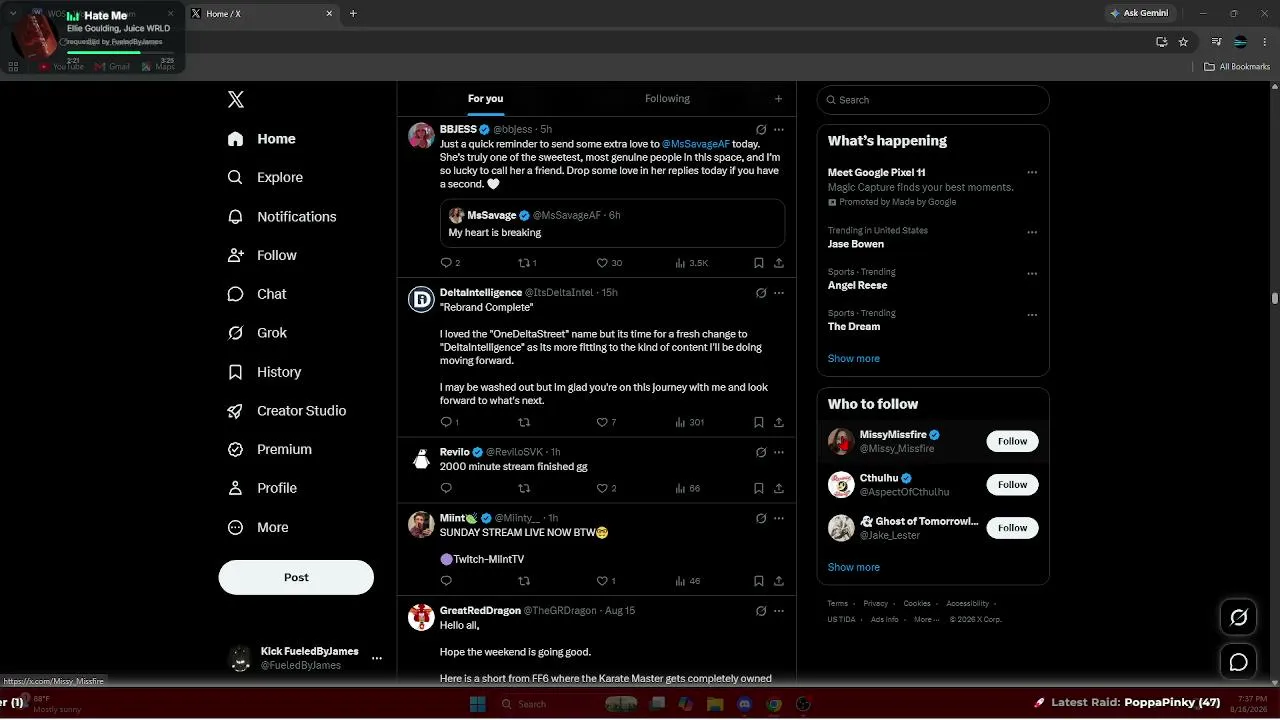Follow Ghost of Tomorrowl... account
Viewport: 1280px width, 720px height.
(1012, 528)
